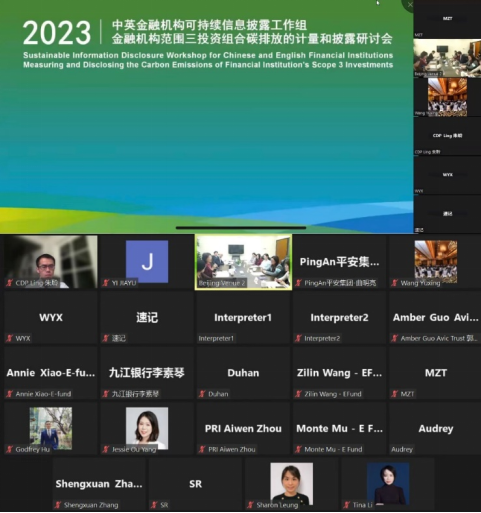
Task: Select the Shengxuan Zha... participant tile
Action: click(99, 484)
